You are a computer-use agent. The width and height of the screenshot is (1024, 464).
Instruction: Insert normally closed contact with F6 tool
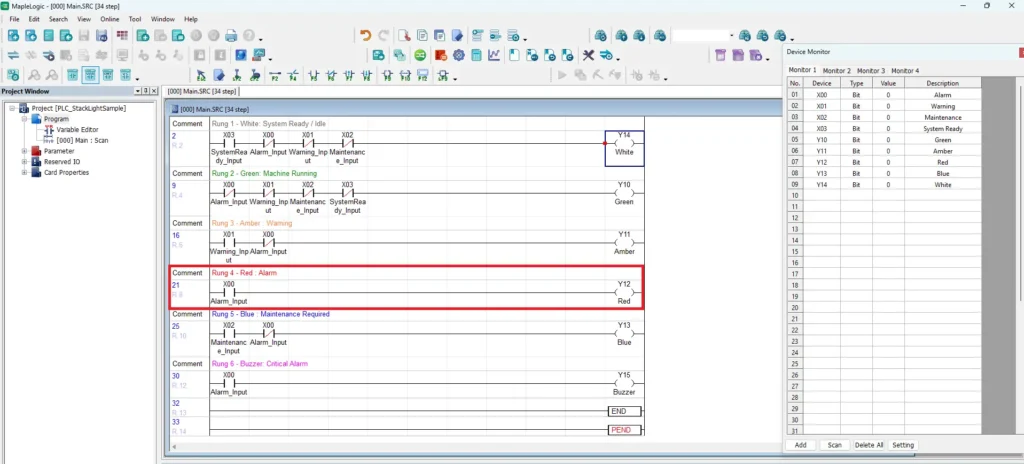coord(331,76)
